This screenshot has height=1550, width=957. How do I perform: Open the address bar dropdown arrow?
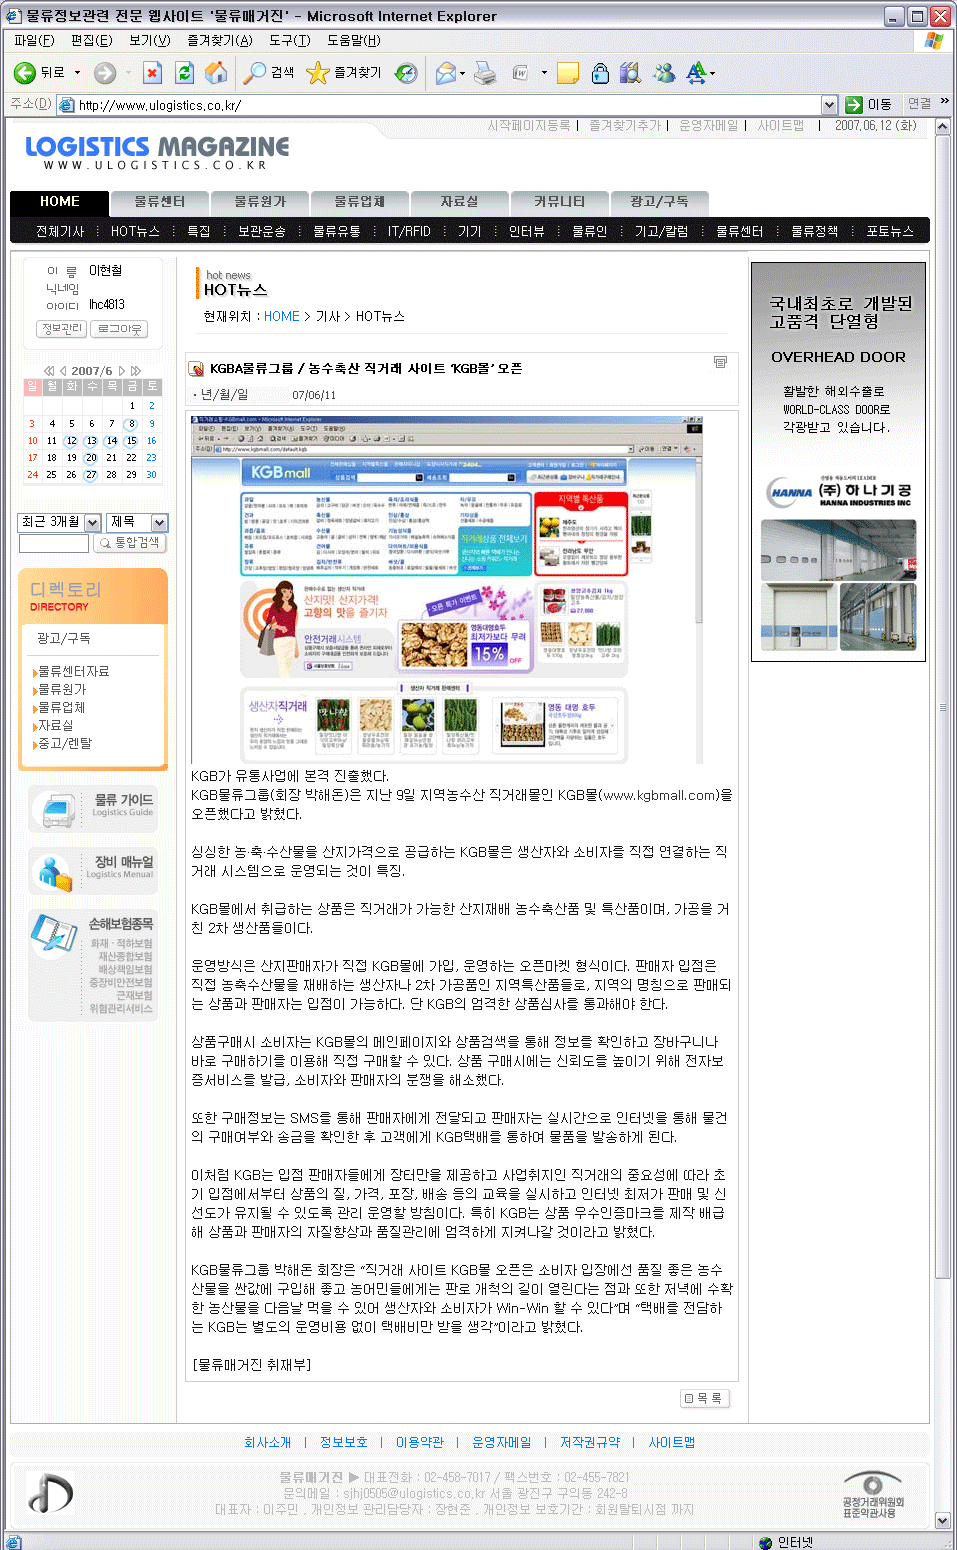pos(829,104)
